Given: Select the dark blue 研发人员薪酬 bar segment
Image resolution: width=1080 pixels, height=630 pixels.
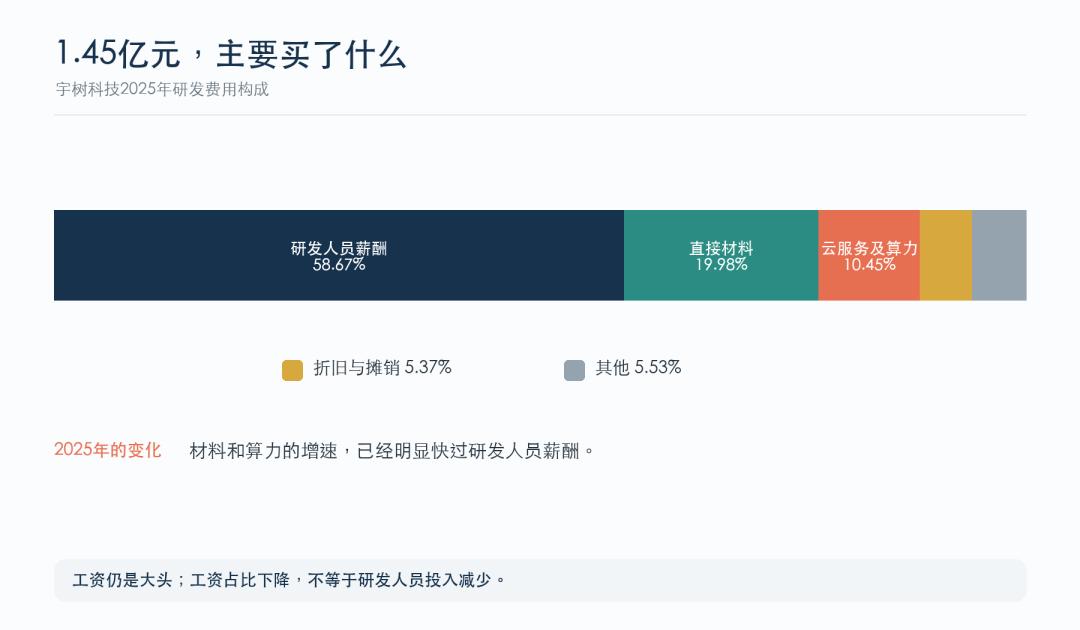Looking at the screenshot, I should pyautogui.click(x=339, y=255).
